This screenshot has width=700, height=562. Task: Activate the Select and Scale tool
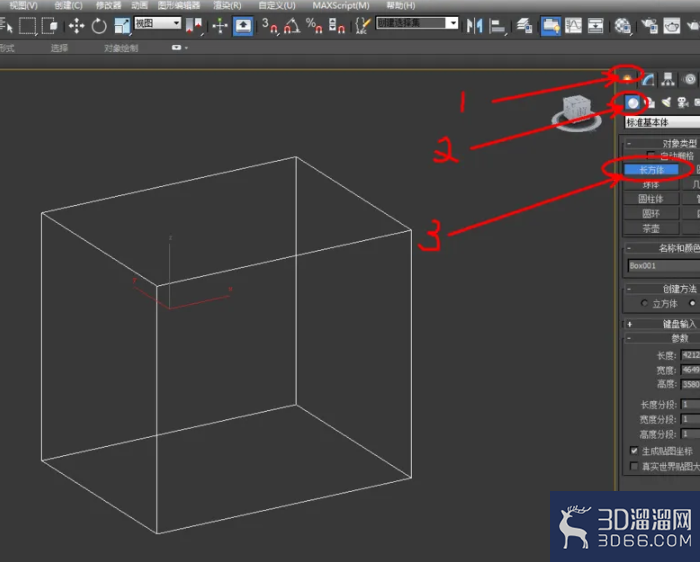(x=122, y=25)
